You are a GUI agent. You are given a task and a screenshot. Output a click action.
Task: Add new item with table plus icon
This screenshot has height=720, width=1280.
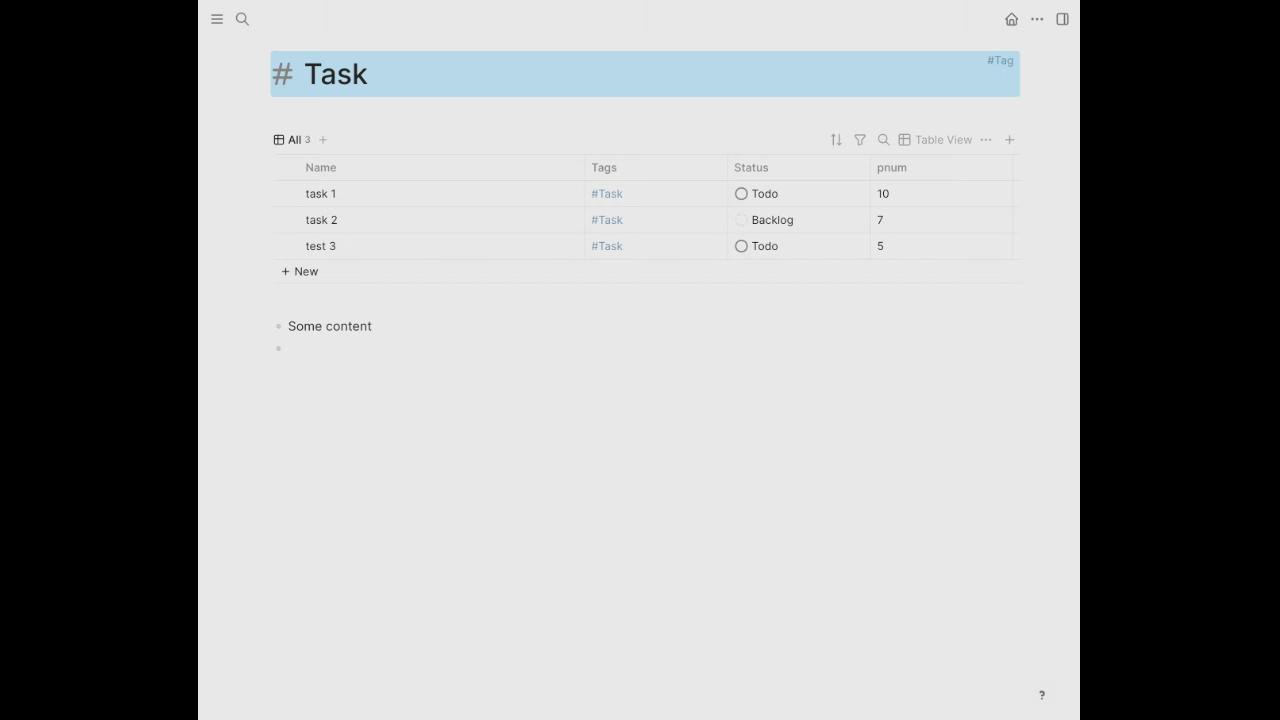point(1010,140)
